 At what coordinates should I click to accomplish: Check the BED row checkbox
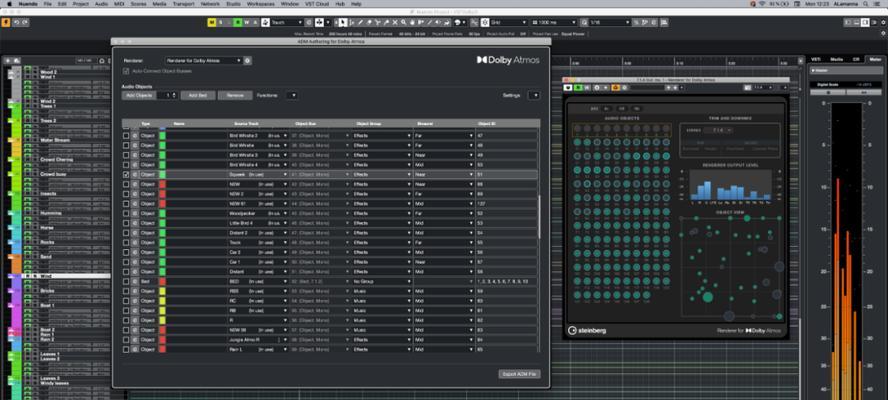[x=126, y=281]
